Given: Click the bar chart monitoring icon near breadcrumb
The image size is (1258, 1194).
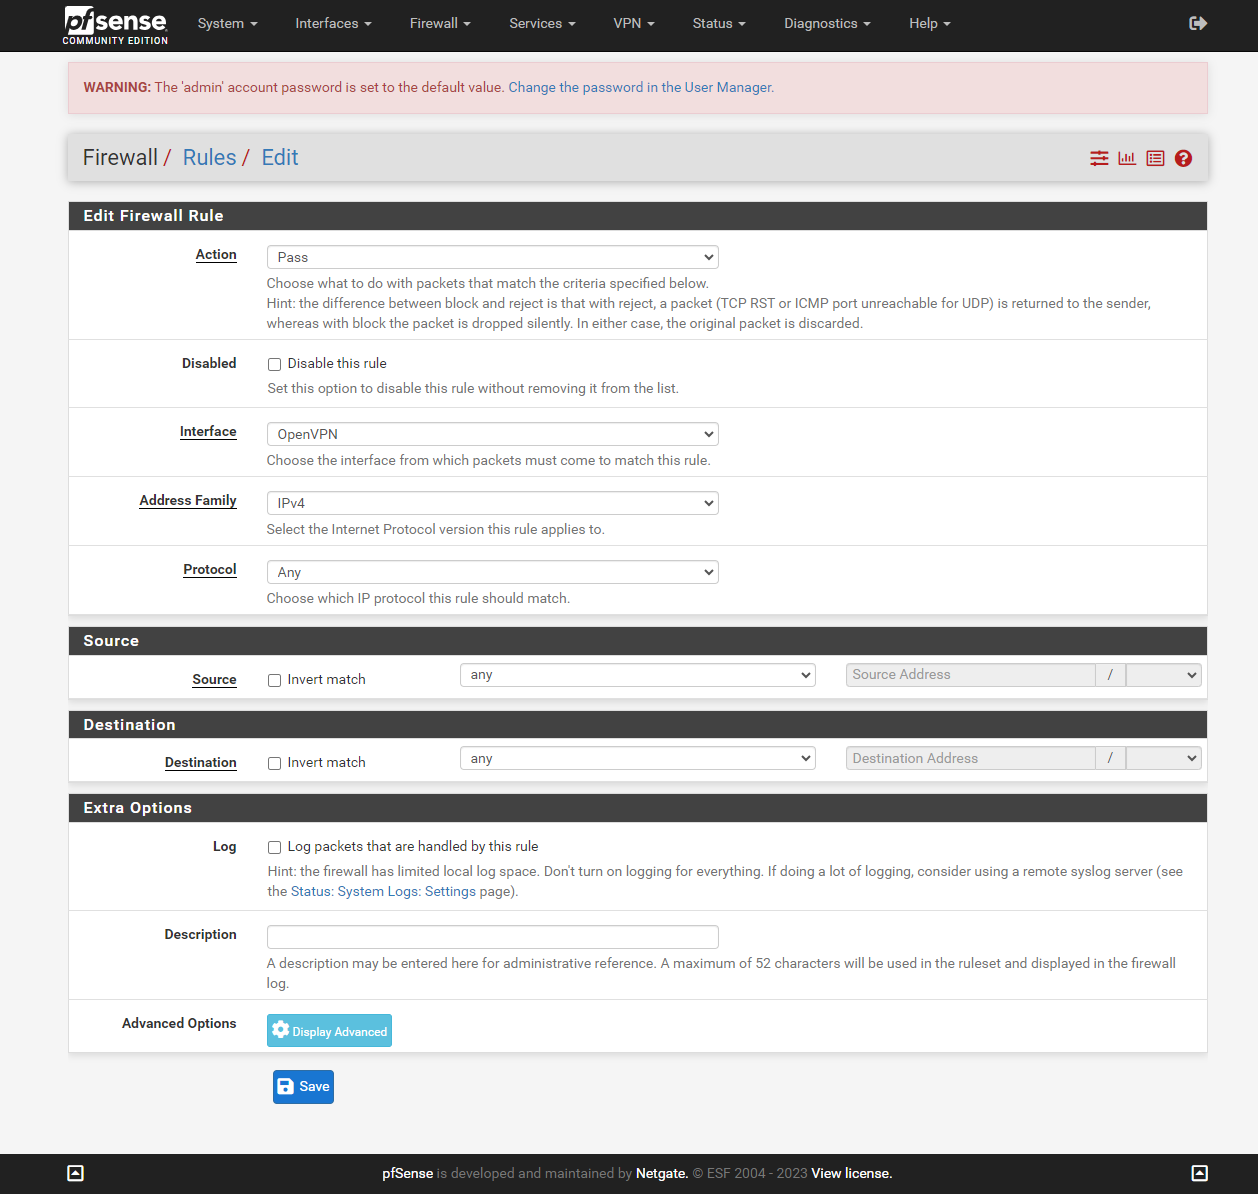Looking at the screenshot, I should click(1127, 158).
